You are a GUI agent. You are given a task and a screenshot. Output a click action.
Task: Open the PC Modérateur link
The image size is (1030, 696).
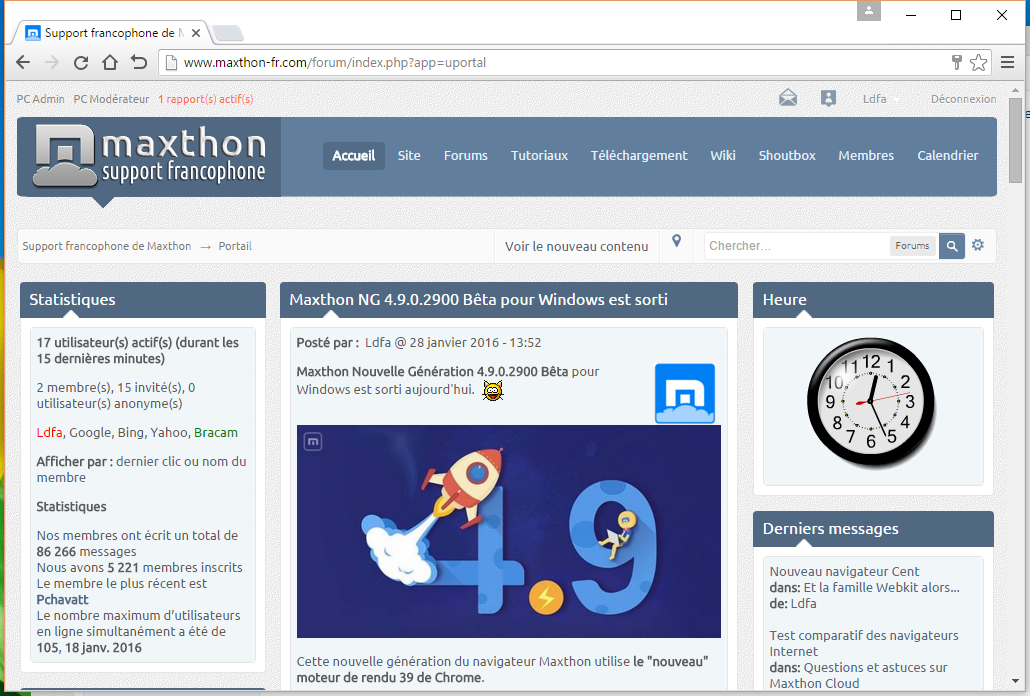click(x=111, y=99)
